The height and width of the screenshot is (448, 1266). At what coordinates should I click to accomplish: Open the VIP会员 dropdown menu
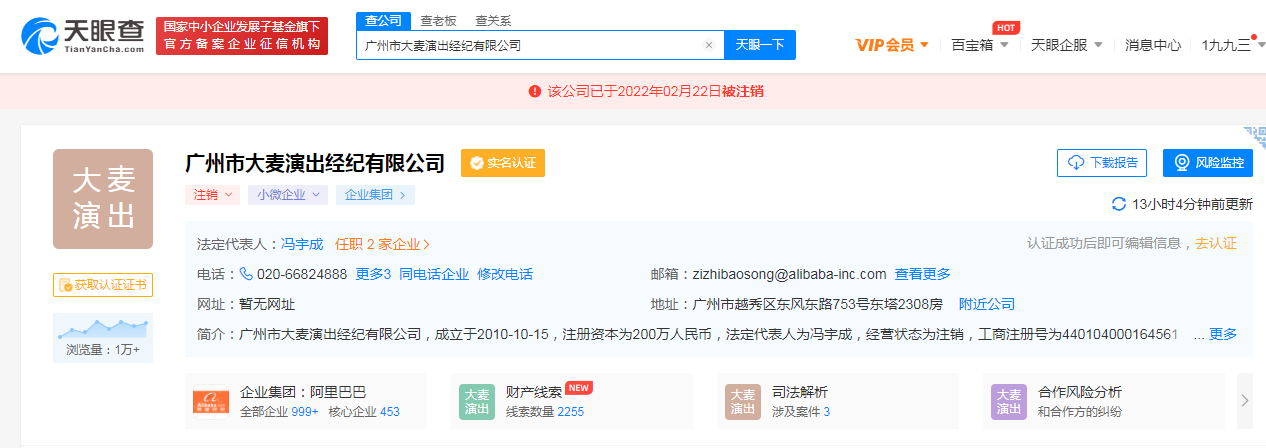pyautogui.click(x=893, y=45)
